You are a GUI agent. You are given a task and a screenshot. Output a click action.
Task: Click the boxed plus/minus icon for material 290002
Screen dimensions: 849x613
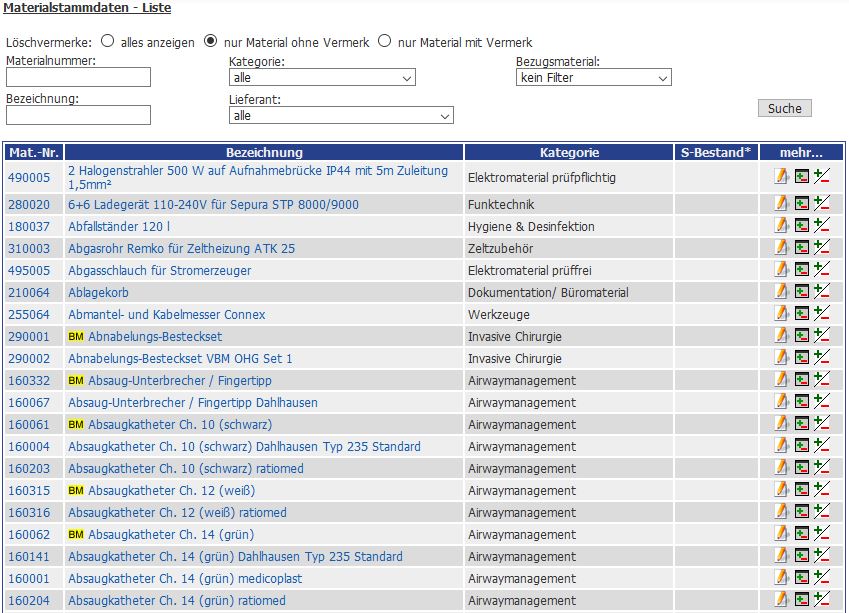coord(802,358)
